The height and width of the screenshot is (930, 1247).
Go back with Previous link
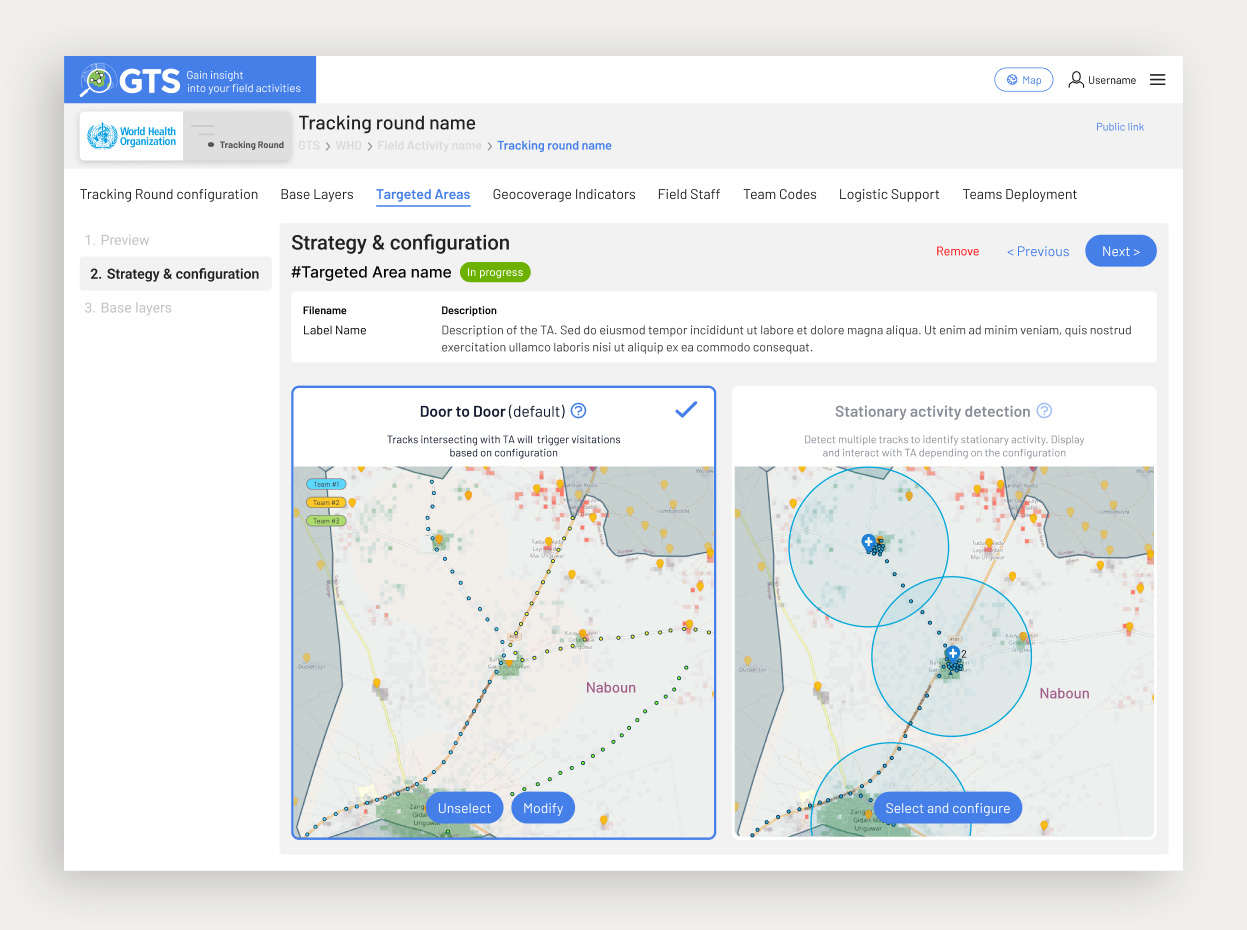(x=1037, y=252)
